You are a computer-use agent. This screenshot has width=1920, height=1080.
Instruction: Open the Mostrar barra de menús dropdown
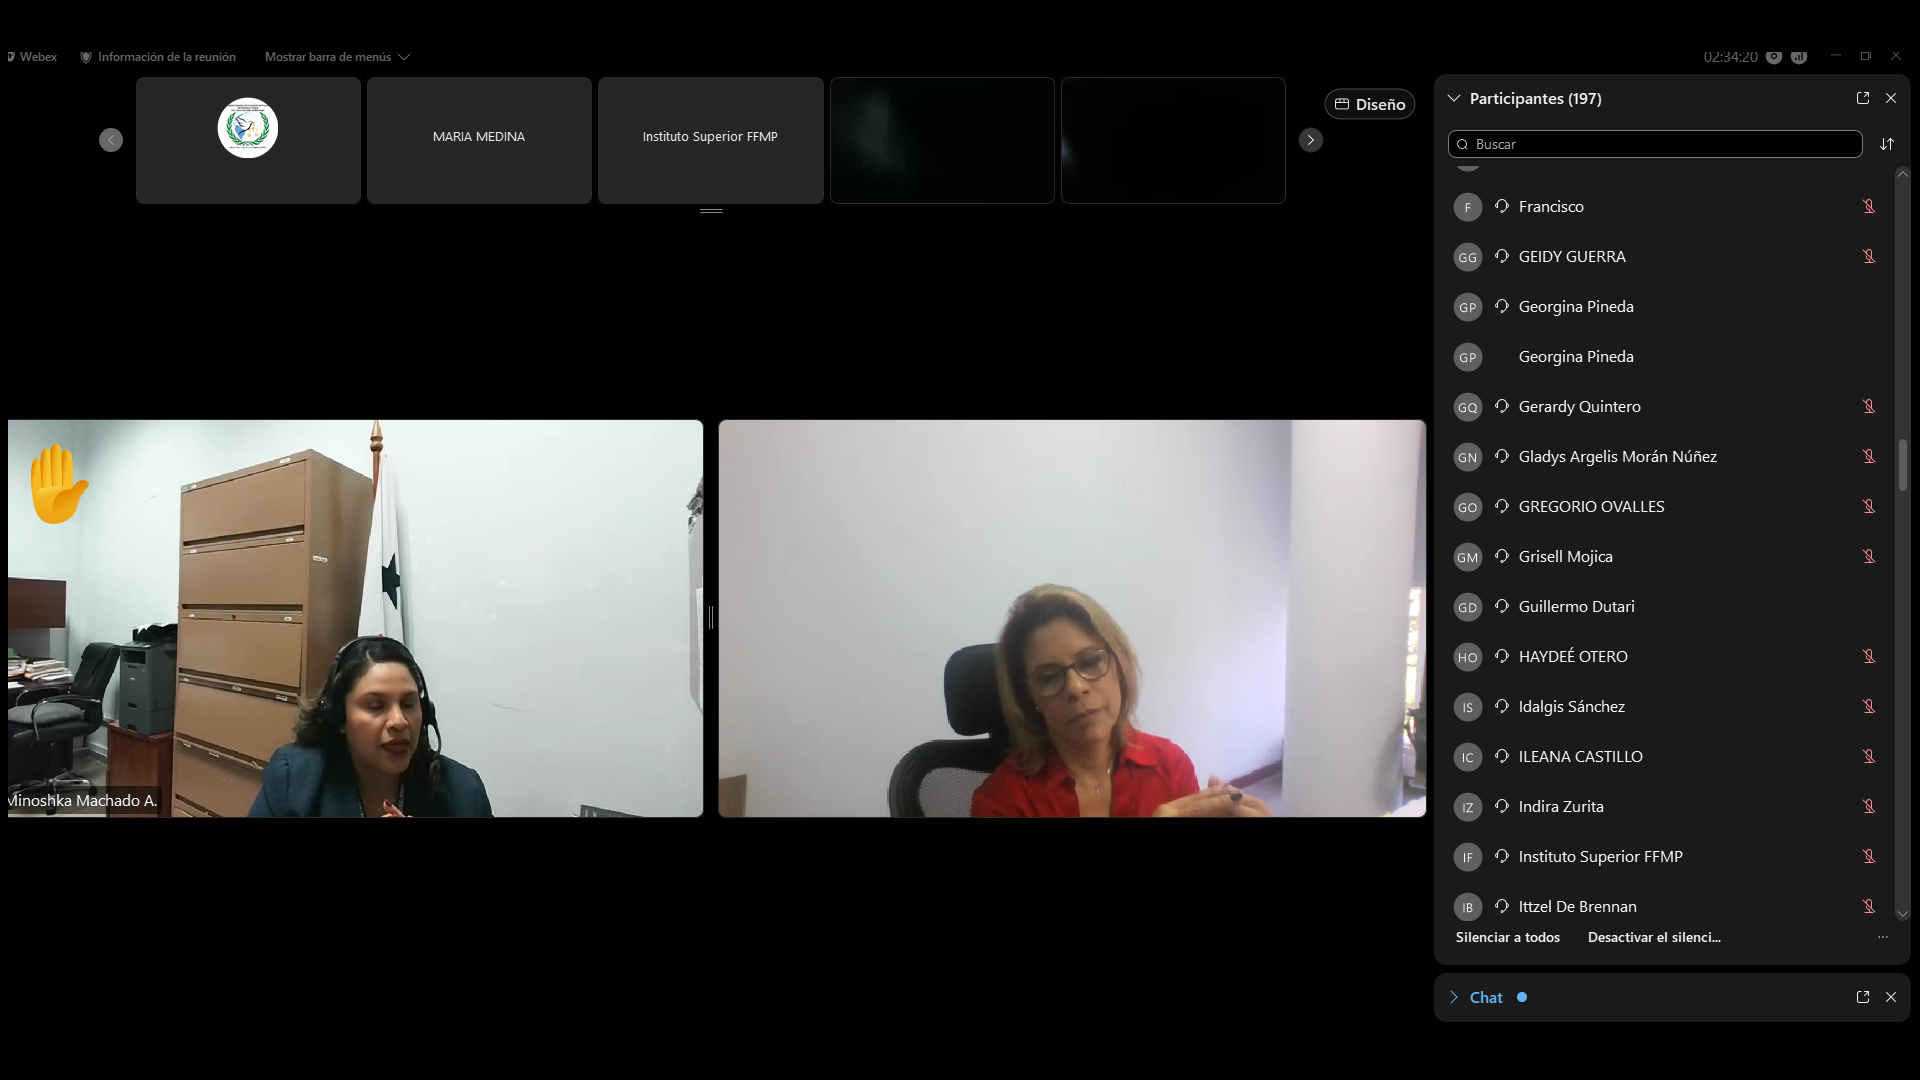pos(337,57)
